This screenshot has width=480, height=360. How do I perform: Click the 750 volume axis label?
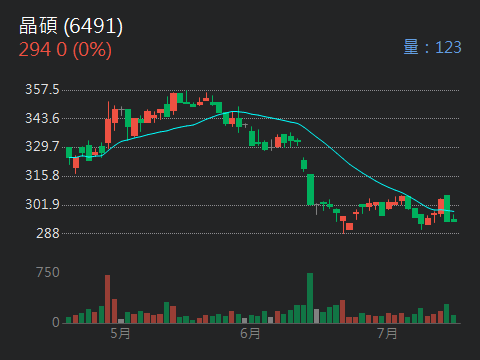click(x=48, y=273)
